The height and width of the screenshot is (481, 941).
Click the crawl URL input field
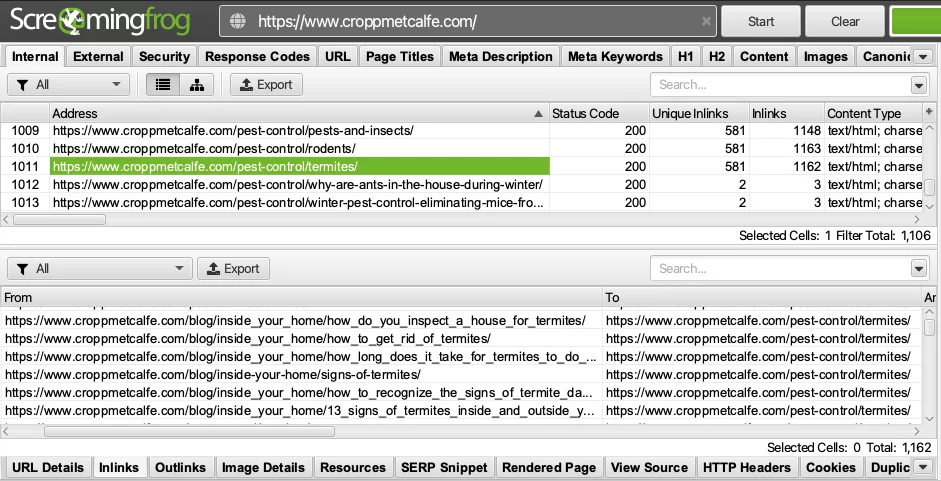point(468,22)
